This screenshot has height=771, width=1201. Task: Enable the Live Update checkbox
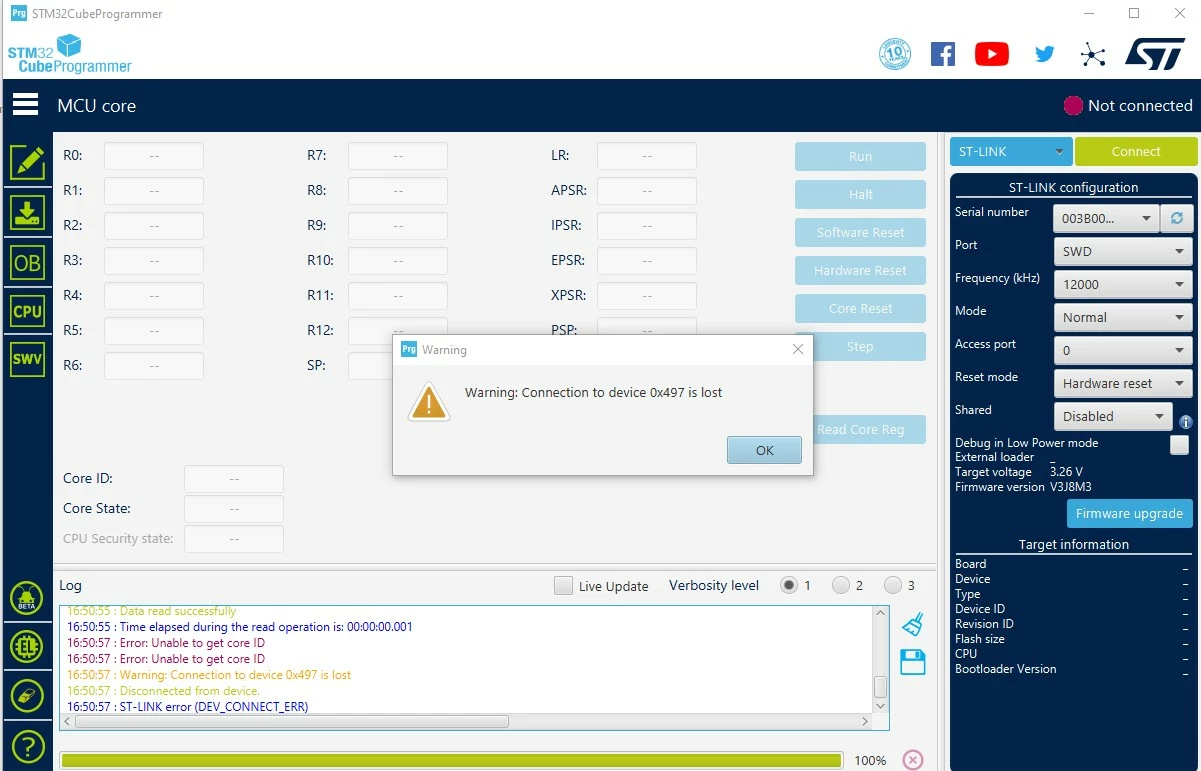(x=564, y=586)
